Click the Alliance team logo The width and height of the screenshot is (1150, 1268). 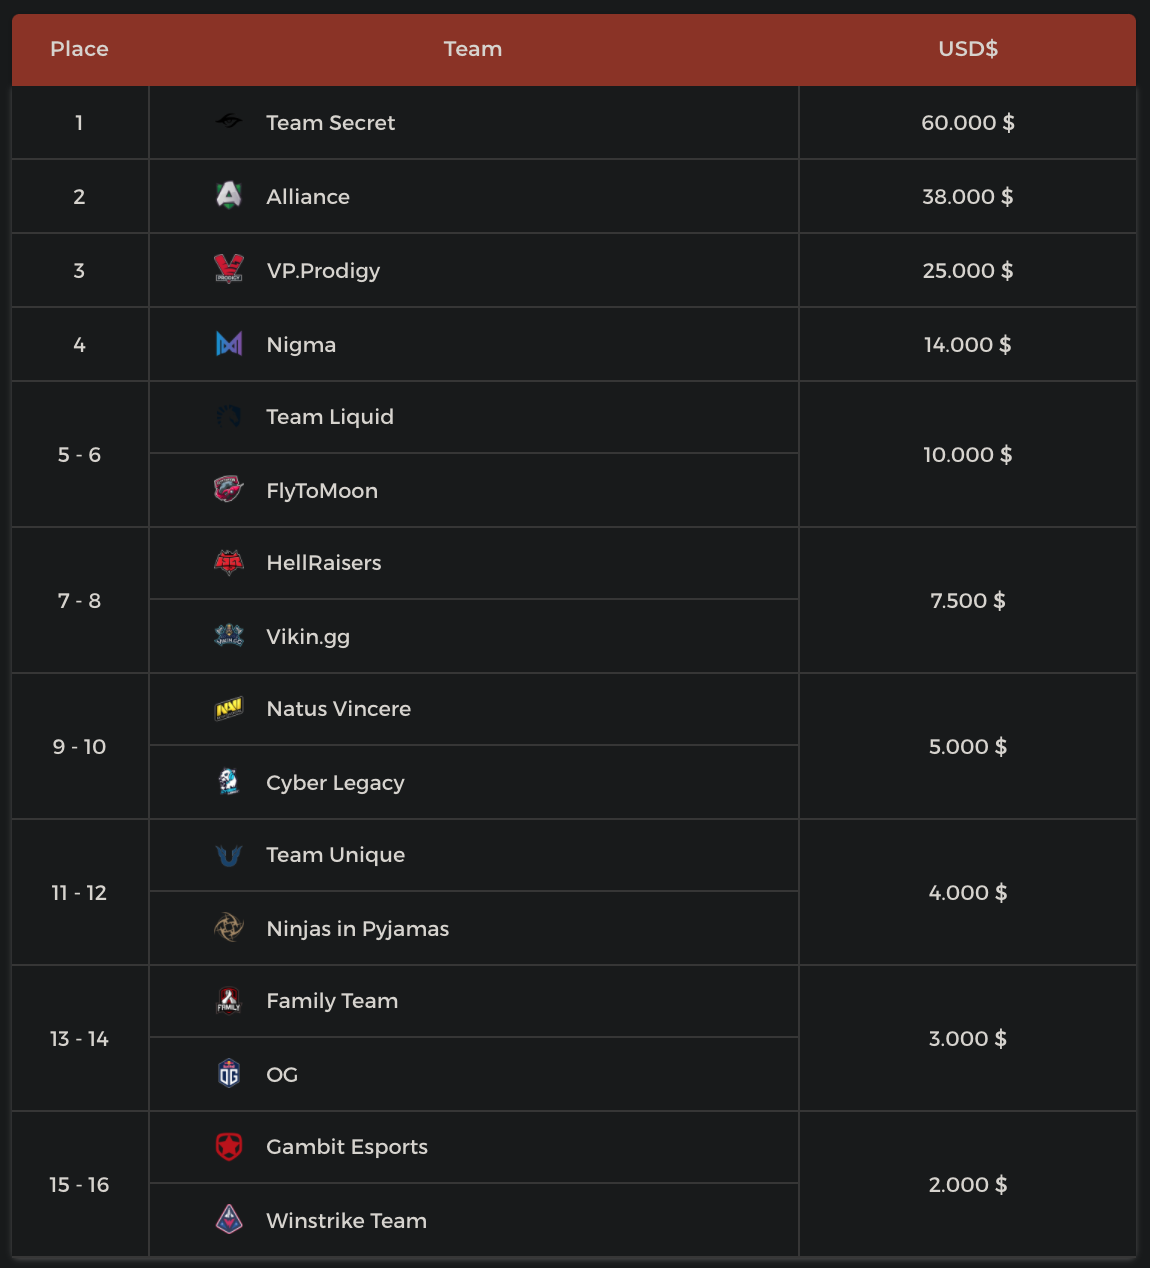tap(229, 195)
